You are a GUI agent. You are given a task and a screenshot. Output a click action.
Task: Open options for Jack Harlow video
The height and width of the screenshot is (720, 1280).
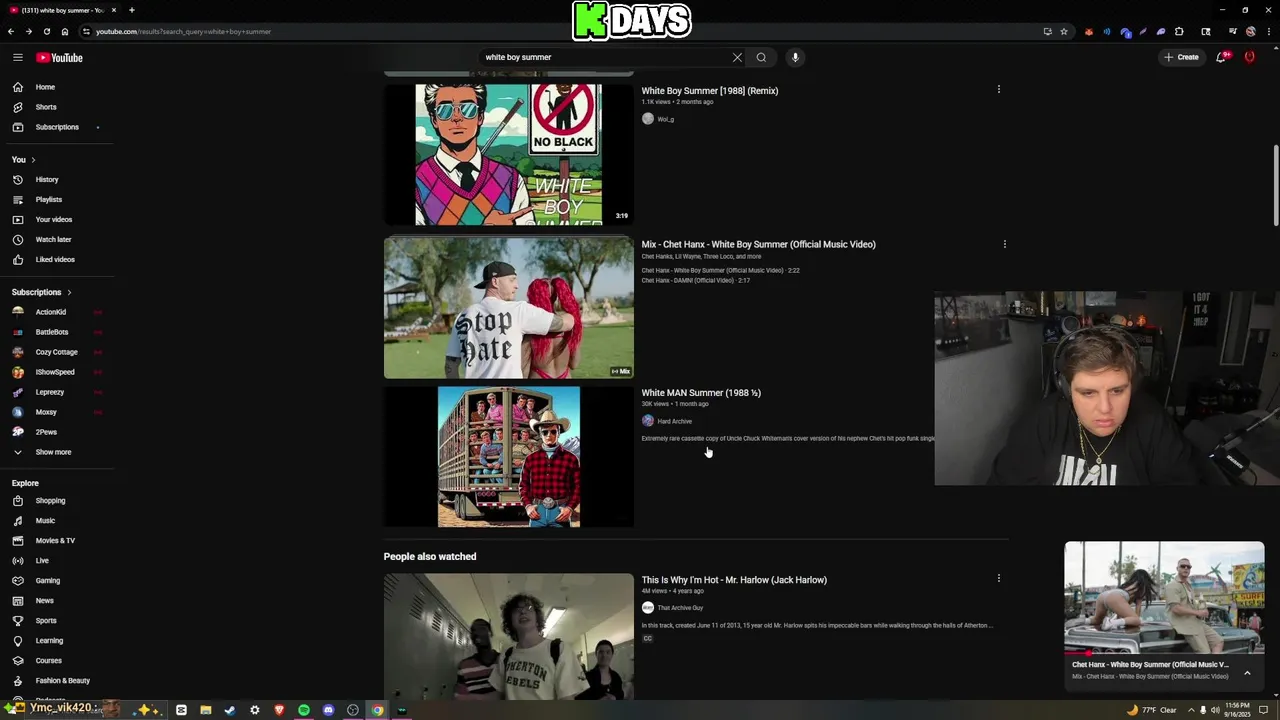tap(998, 578)
